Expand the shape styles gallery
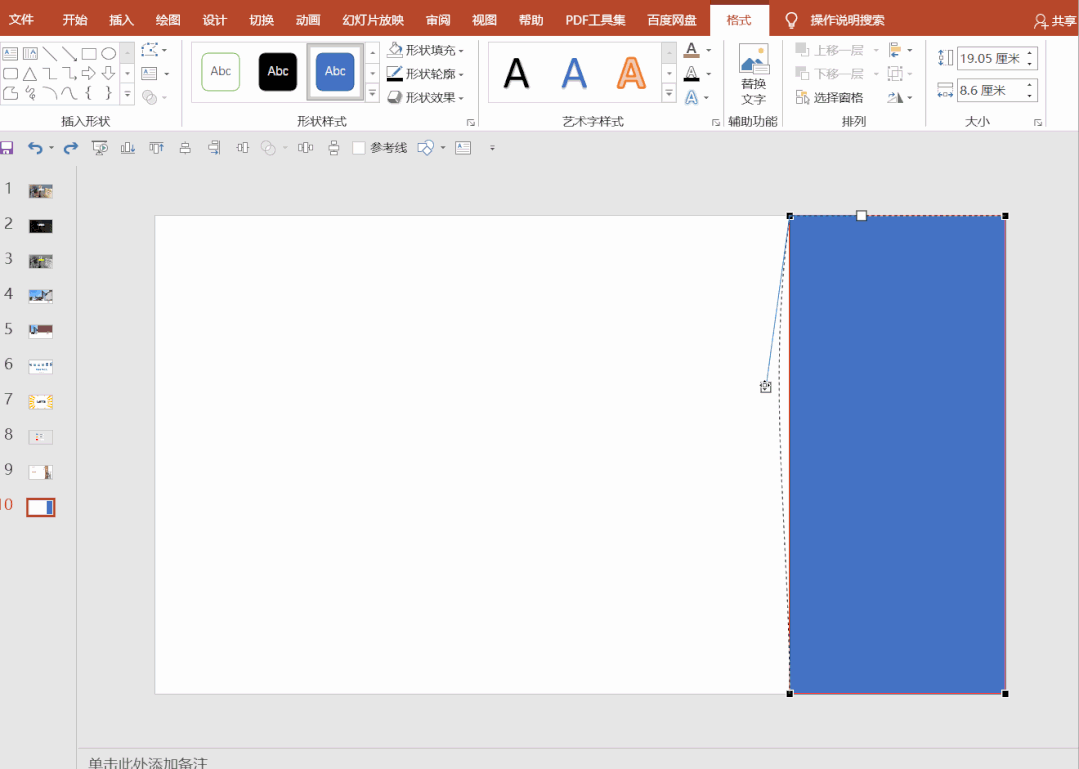The width and height of the screenshot is (1079, 769). [x=372, y=94]
